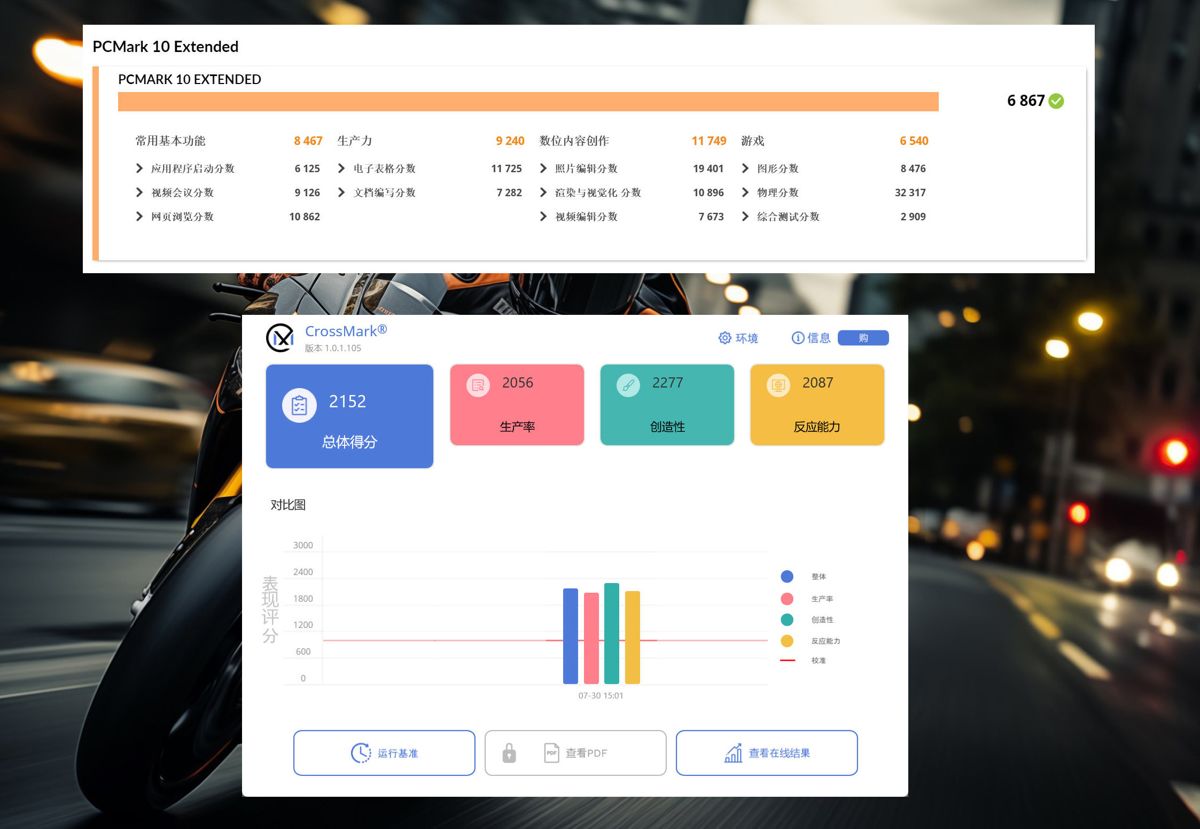Click the 查看在线结果 button
The height and width of the screenshot is (829, 1200).
[767, 753]
